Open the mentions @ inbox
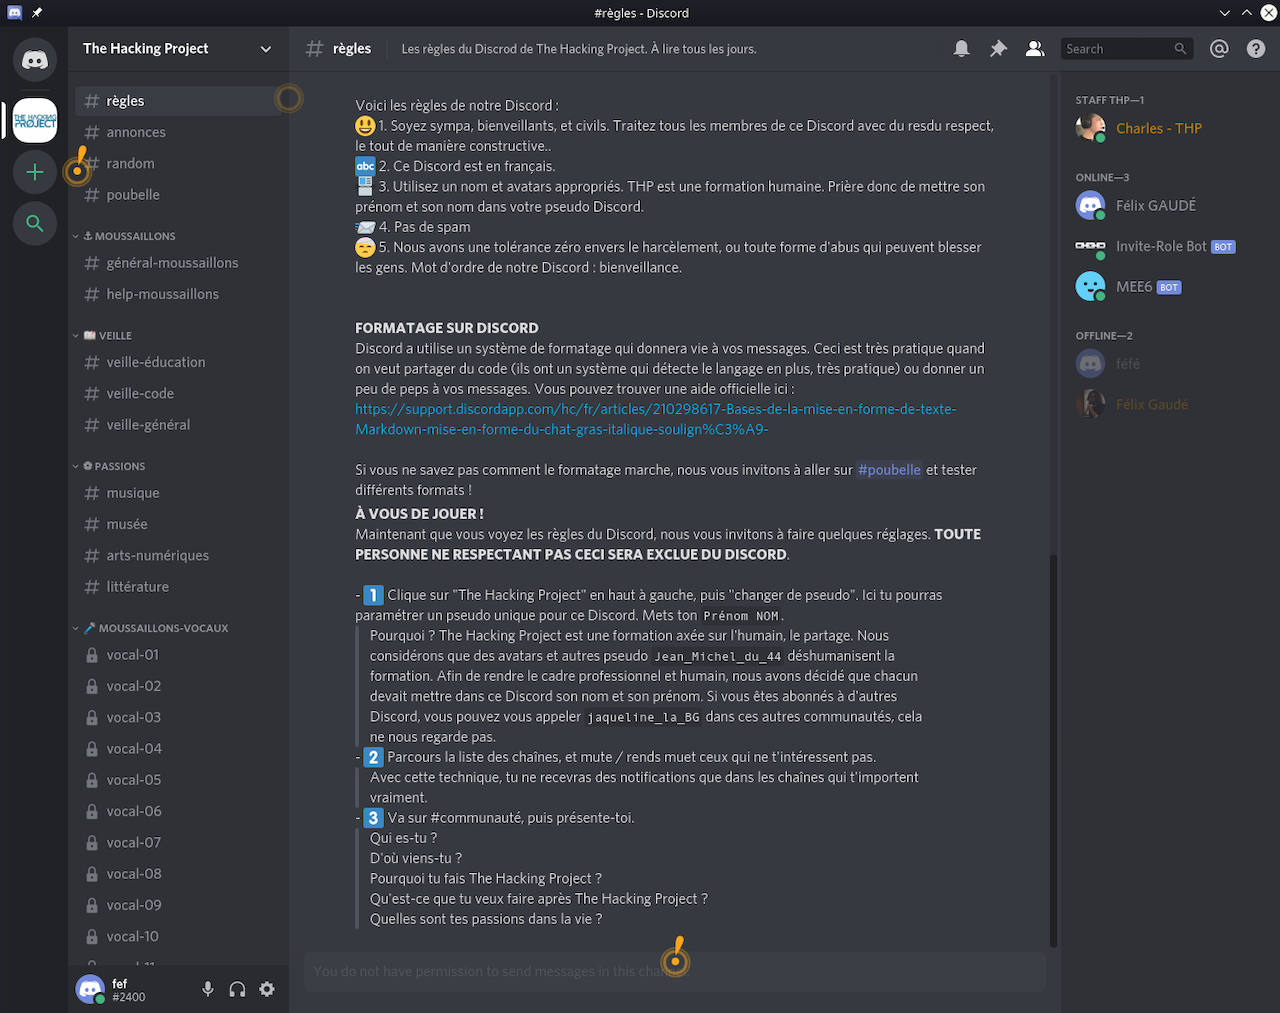The width and height of the screenshot is (1280, 1013). pos(1219,49)
